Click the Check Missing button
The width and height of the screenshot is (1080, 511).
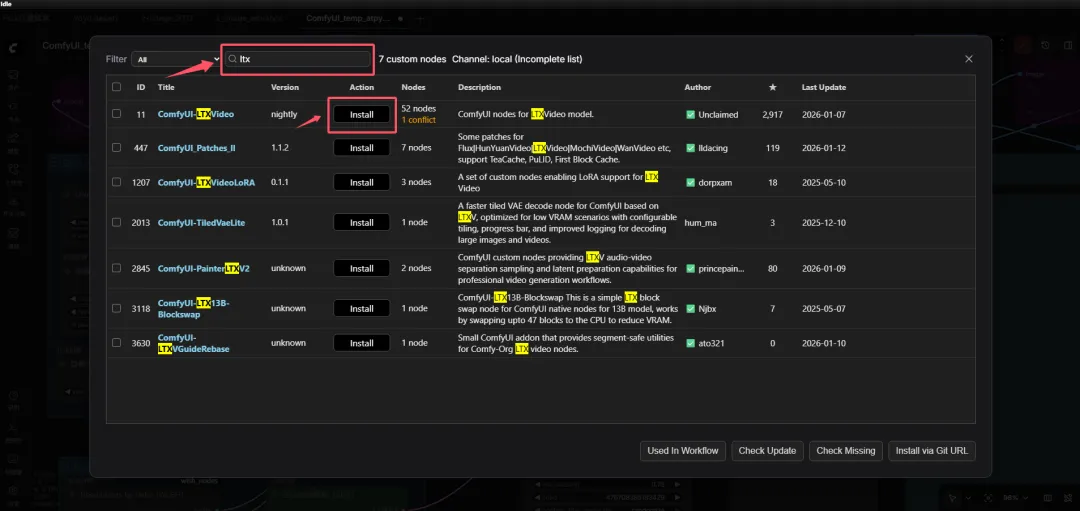[846, 450]
